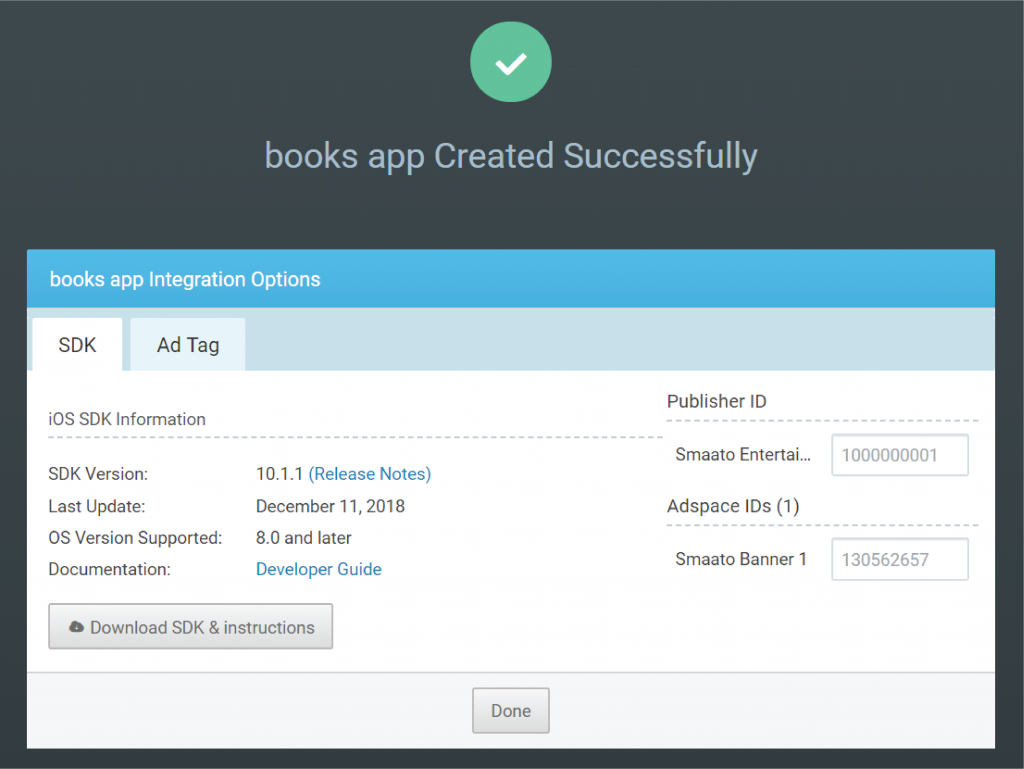The image size is (1024, 769).
Task: Select the Publisher ID field showing 1000000001
Action: 900,455
